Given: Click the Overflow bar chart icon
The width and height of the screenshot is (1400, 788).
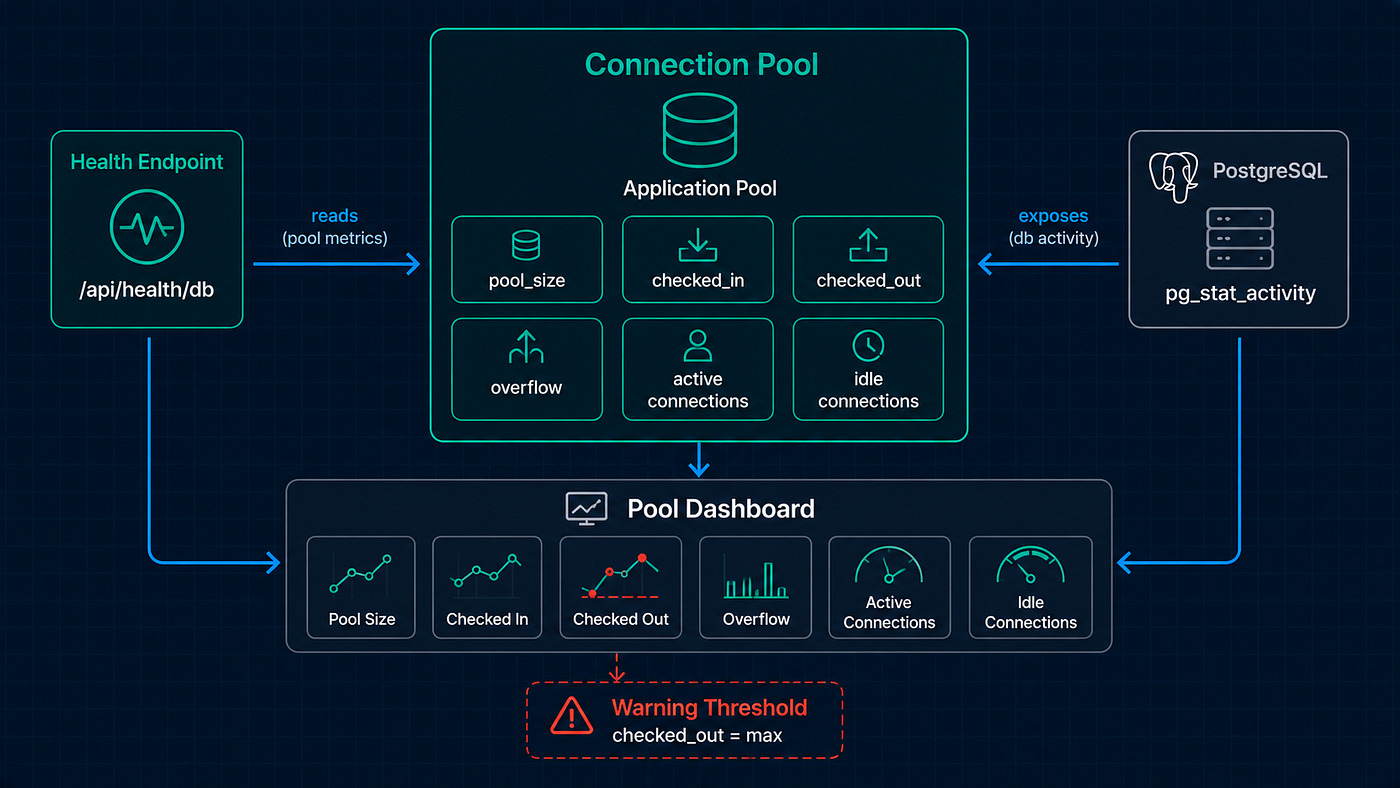Looking at the screenshot, I should tap(755, 578).
